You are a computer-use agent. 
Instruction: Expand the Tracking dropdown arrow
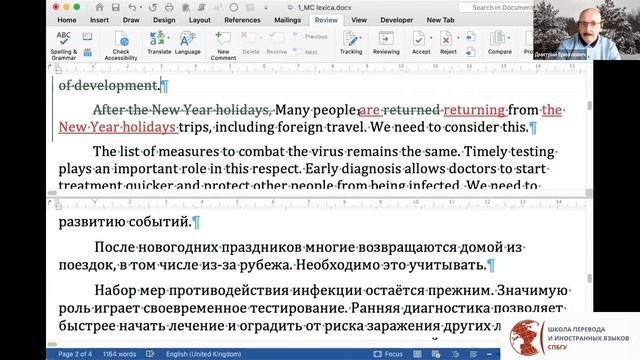point(361,38)
